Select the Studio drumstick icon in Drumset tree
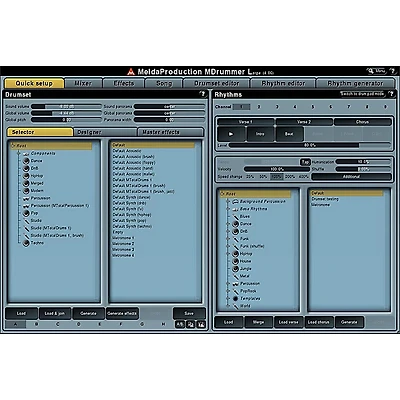 click(x=26, y=221)
